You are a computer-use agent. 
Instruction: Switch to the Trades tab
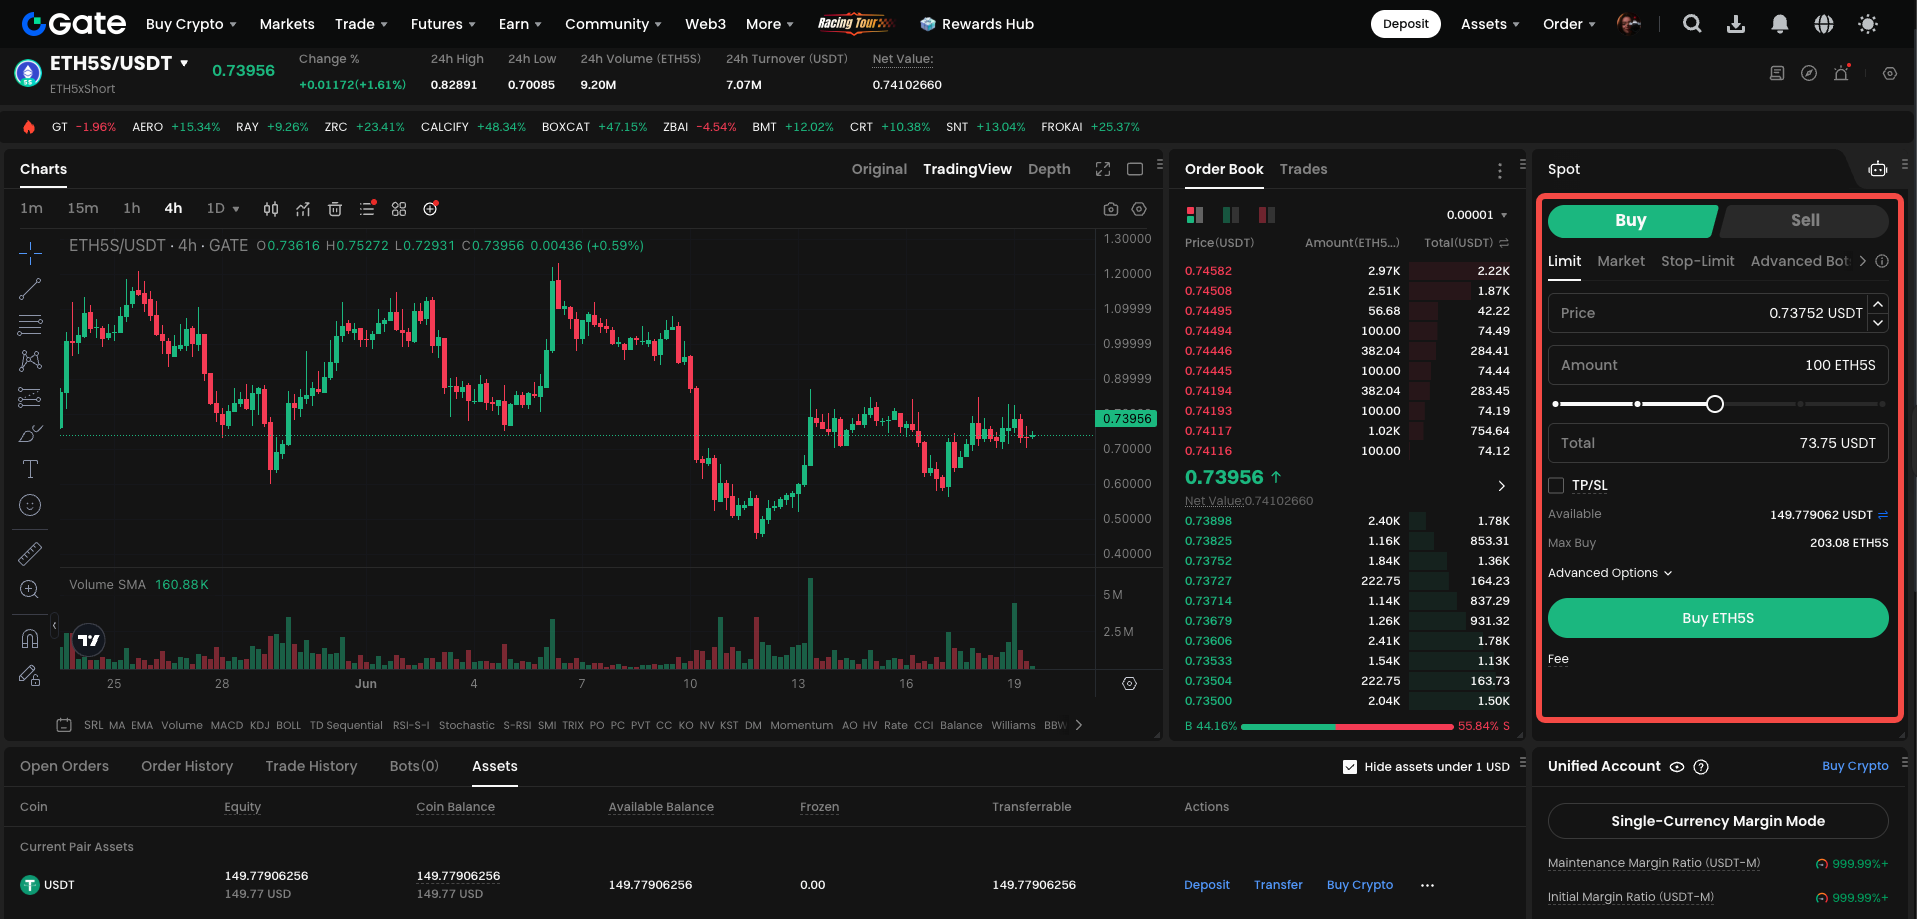[1303, 169]
